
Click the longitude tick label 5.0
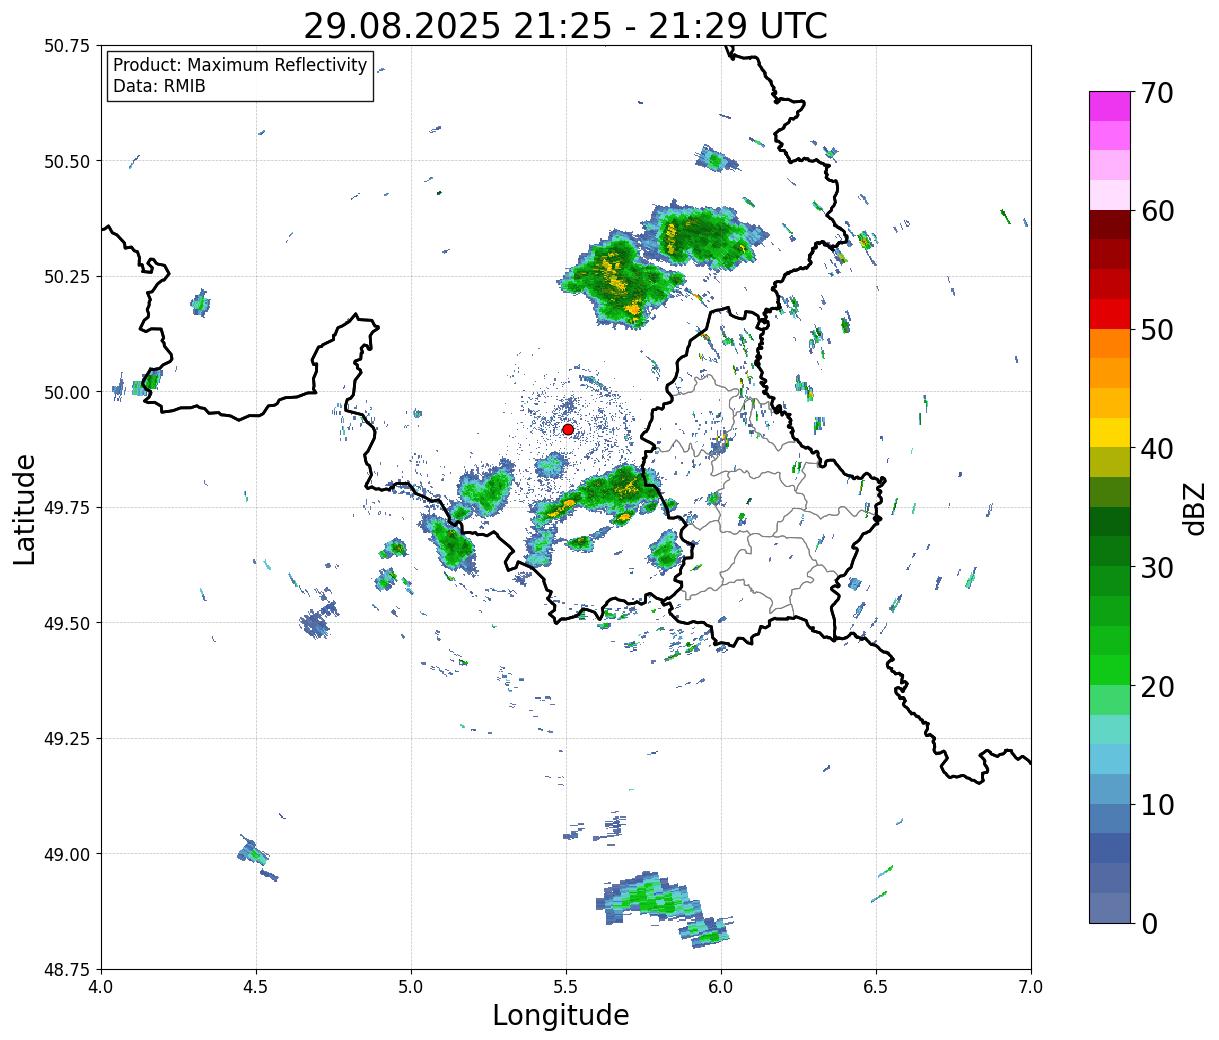tap(411, 987)
